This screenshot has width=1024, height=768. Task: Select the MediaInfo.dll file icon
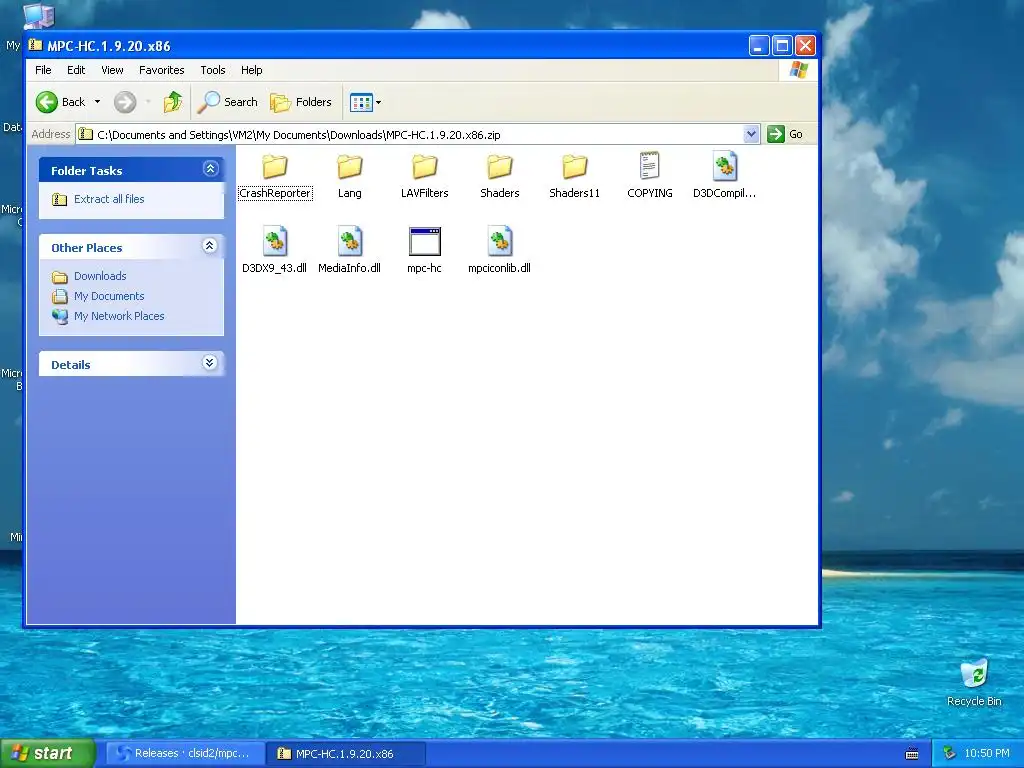point(349,241)
